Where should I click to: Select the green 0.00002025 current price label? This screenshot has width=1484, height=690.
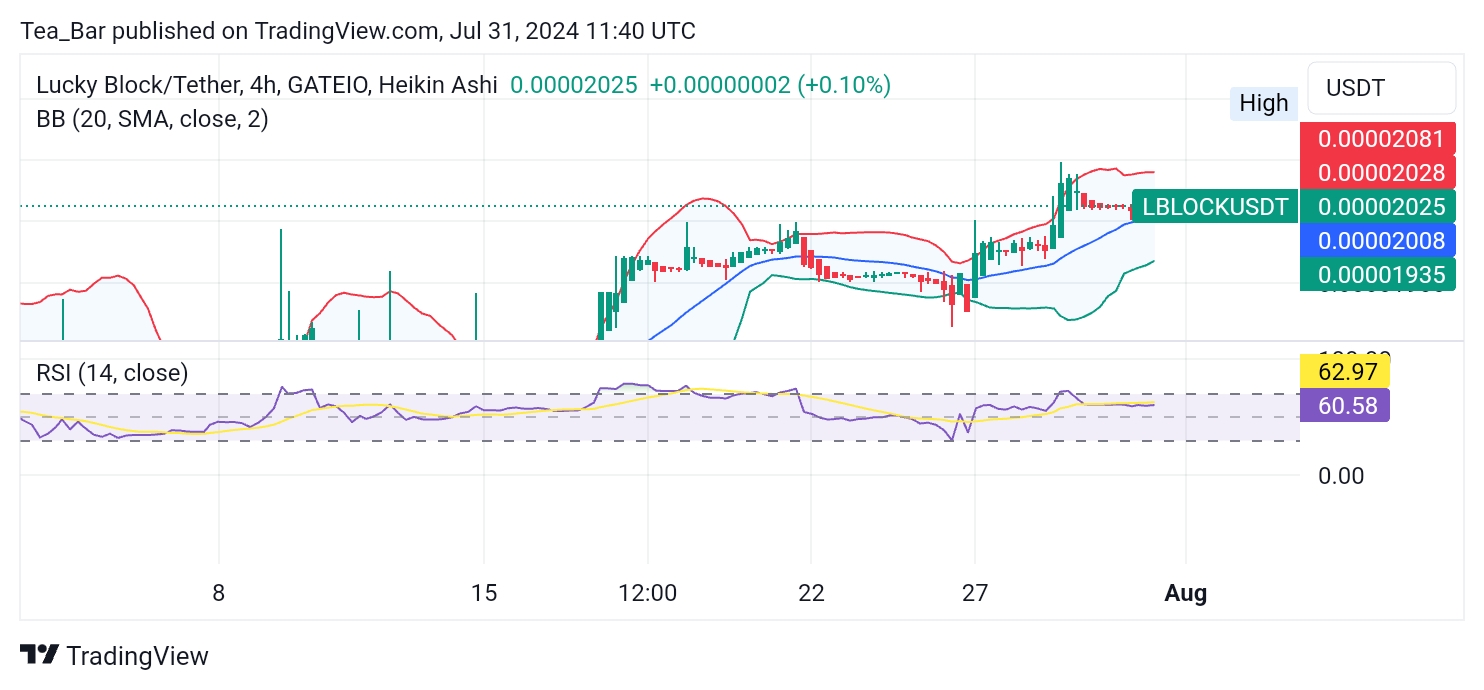point(1377,207)
